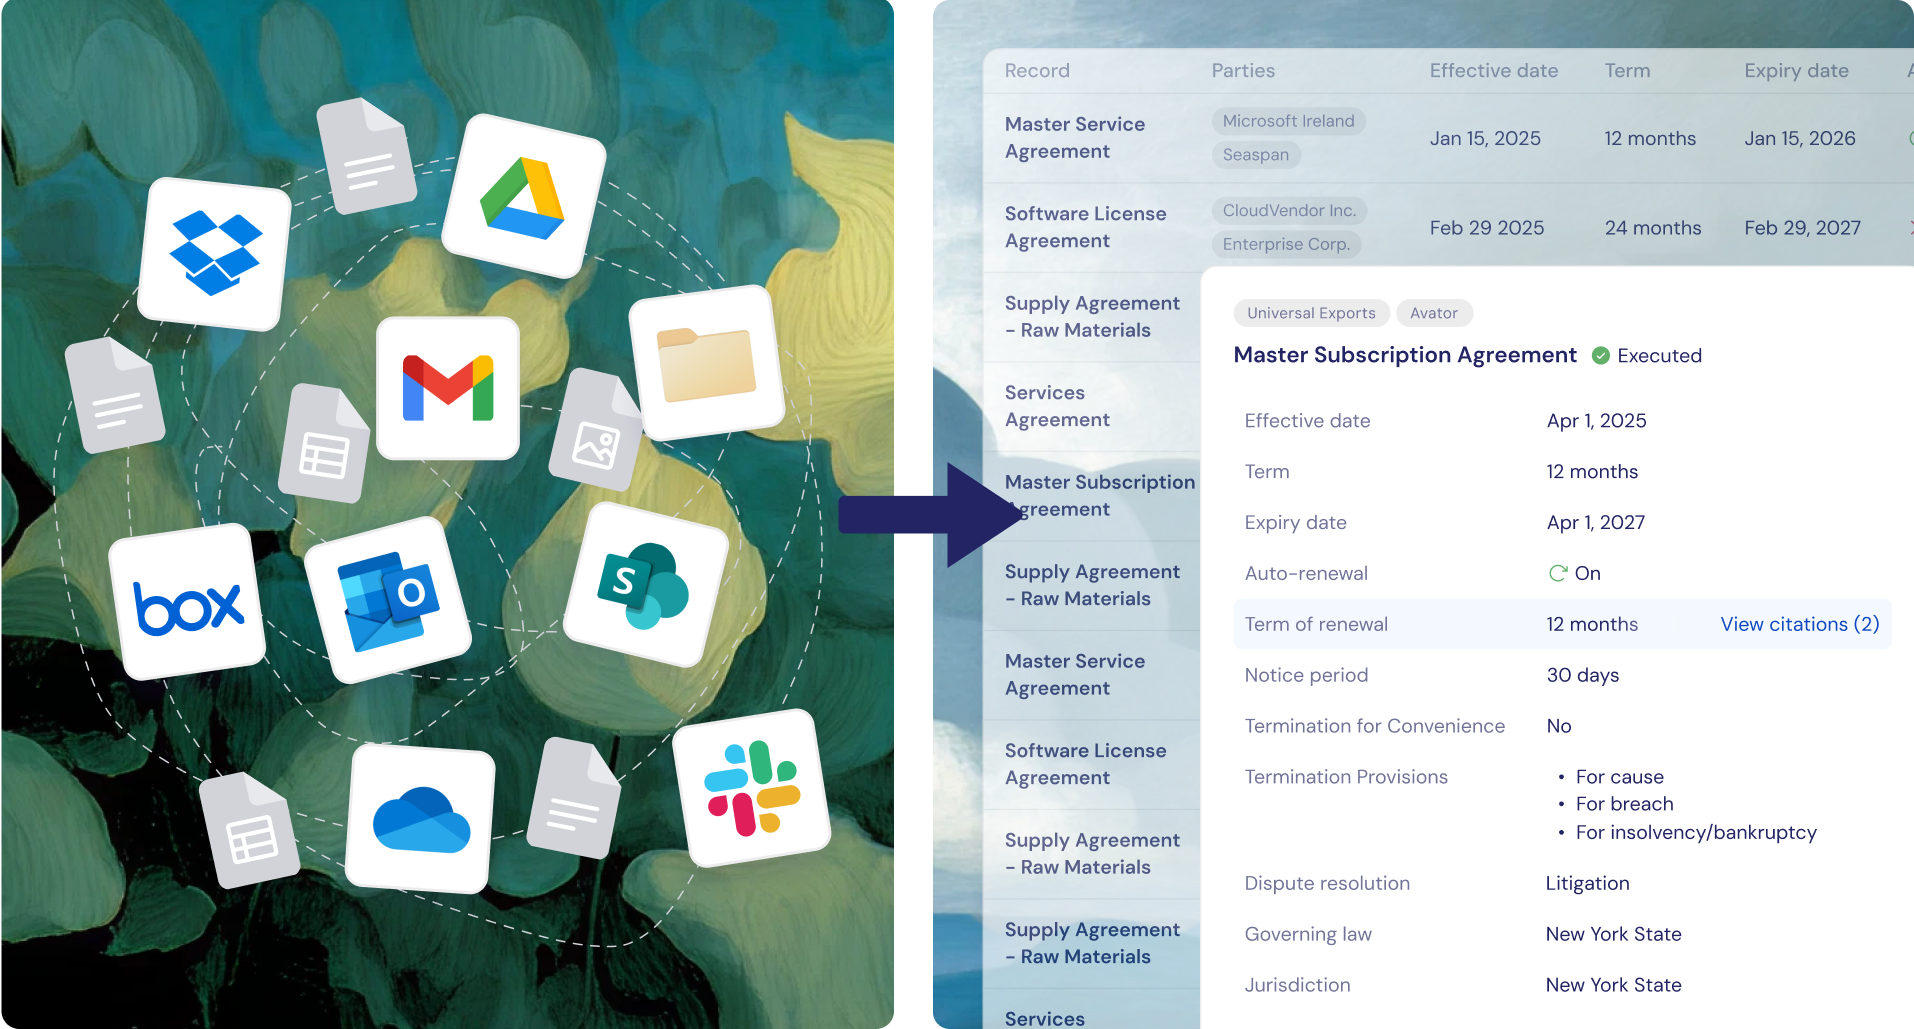
Task: Click the Jan 15, 2026 expiry date
Action: point(1799,138)
